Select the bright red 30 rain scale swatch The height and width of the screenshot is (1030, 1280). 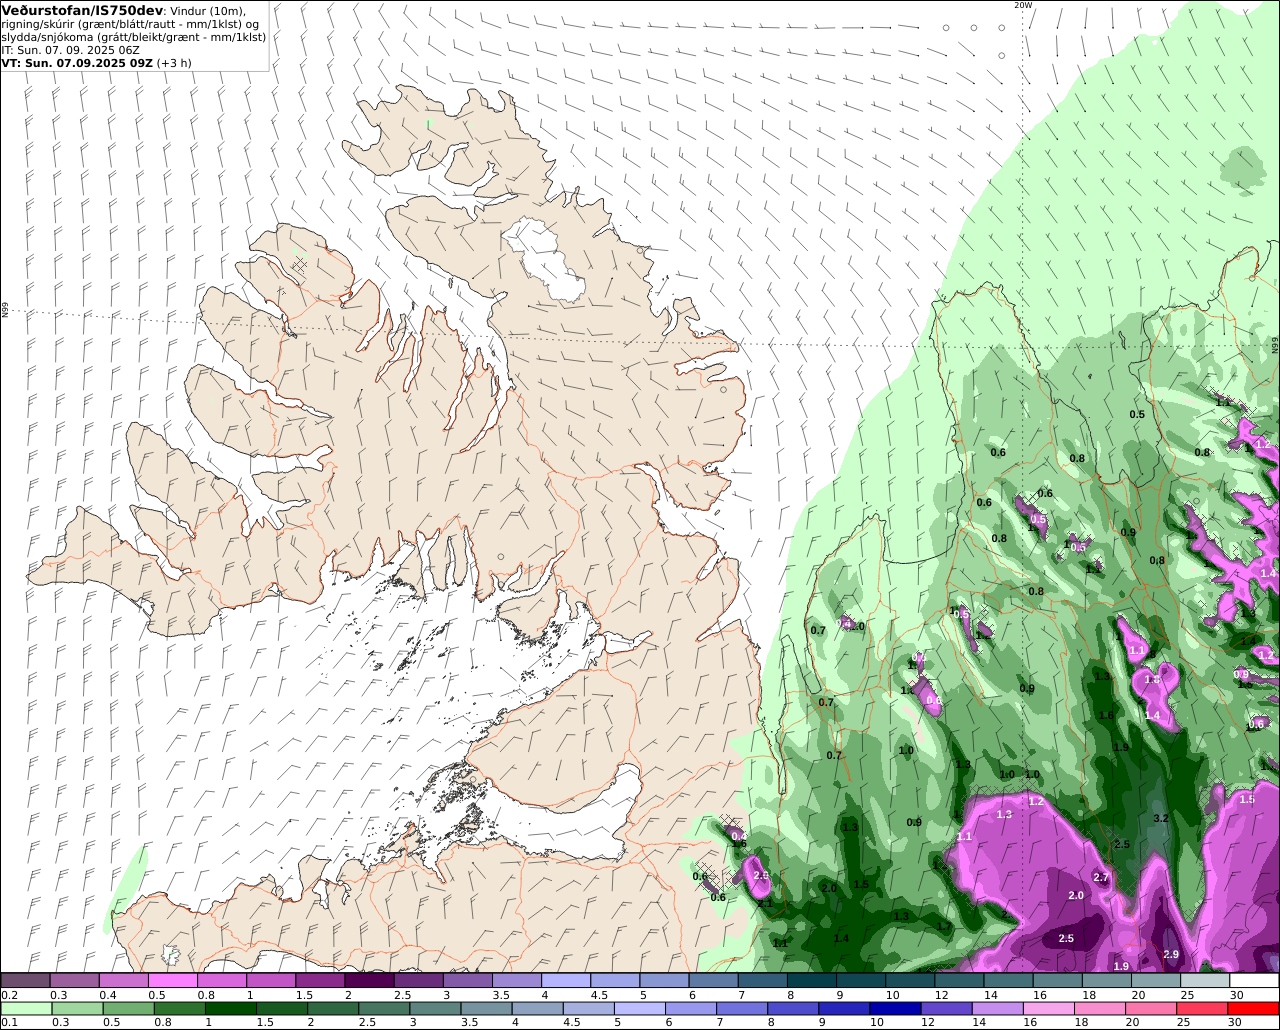click(1254, 1009)
